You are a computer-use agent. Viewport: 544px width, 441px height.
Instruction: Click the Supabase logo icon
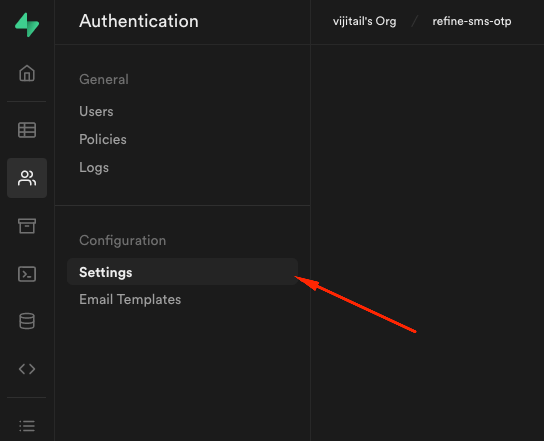[27, 25]
